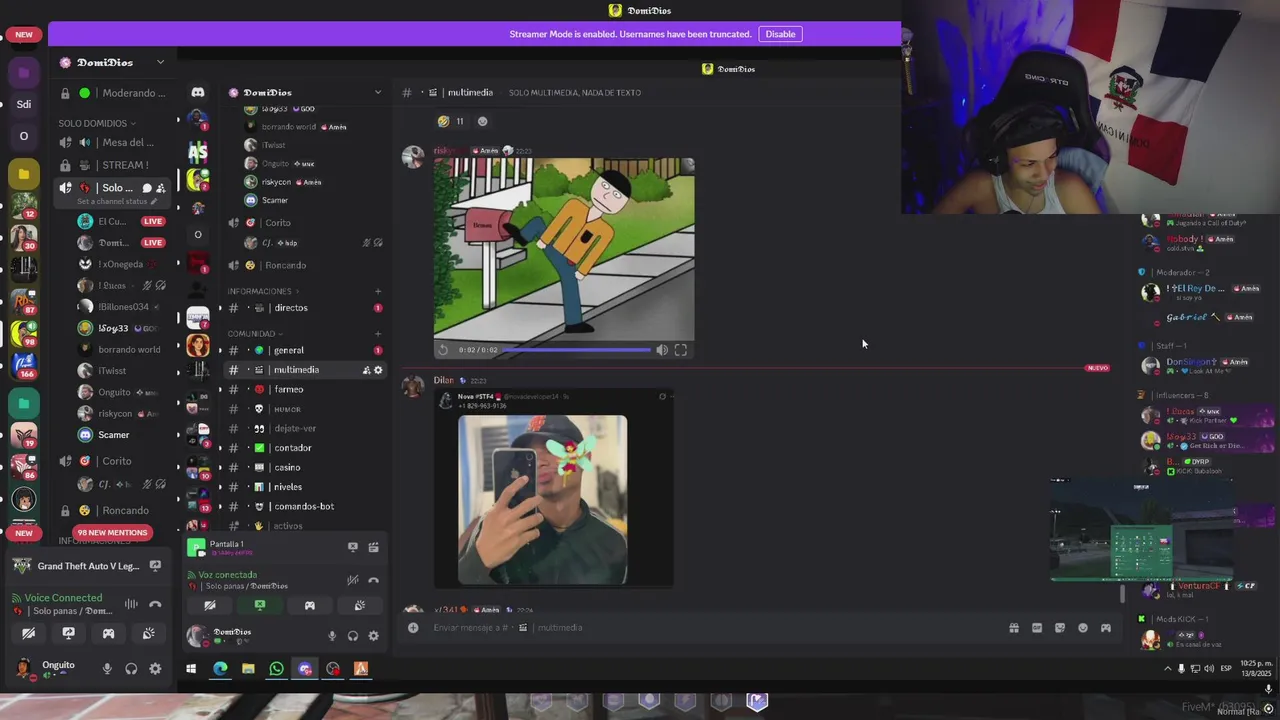Screen dimensions: 1280x720
Task: Open the farmeo channel
Action: coord(305,389)
